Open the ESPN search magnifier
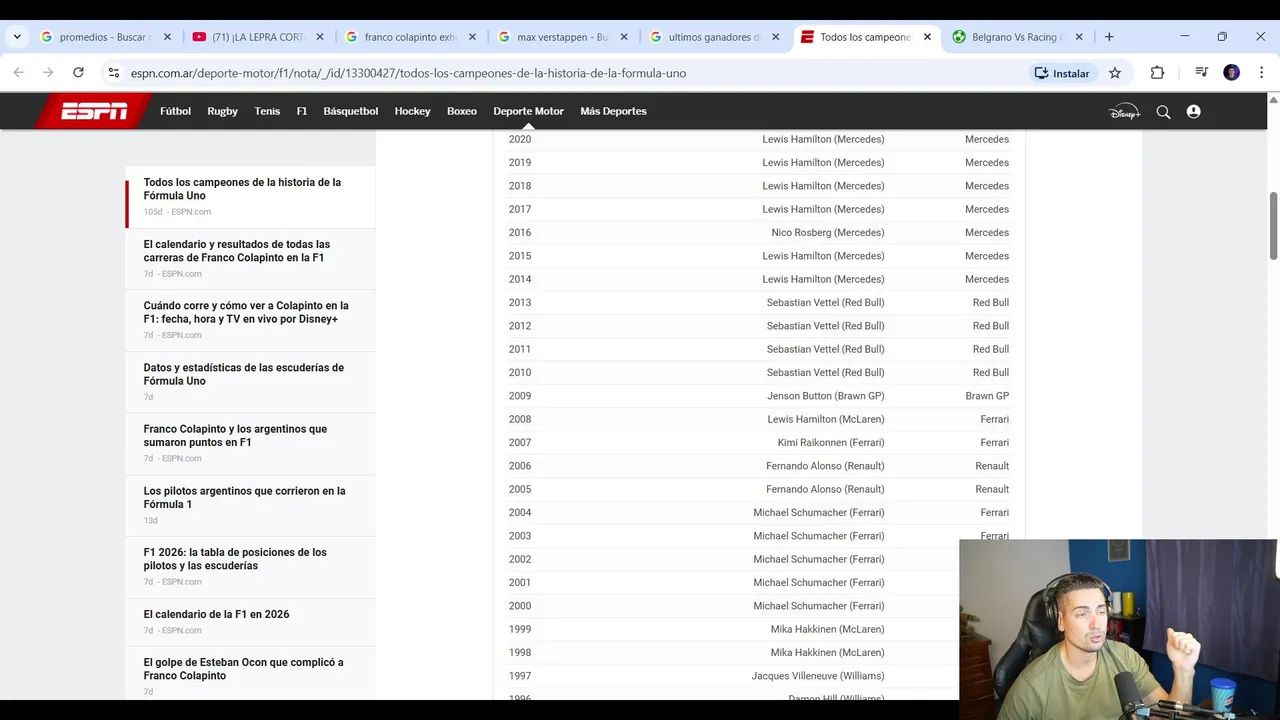 (1163, 112)
